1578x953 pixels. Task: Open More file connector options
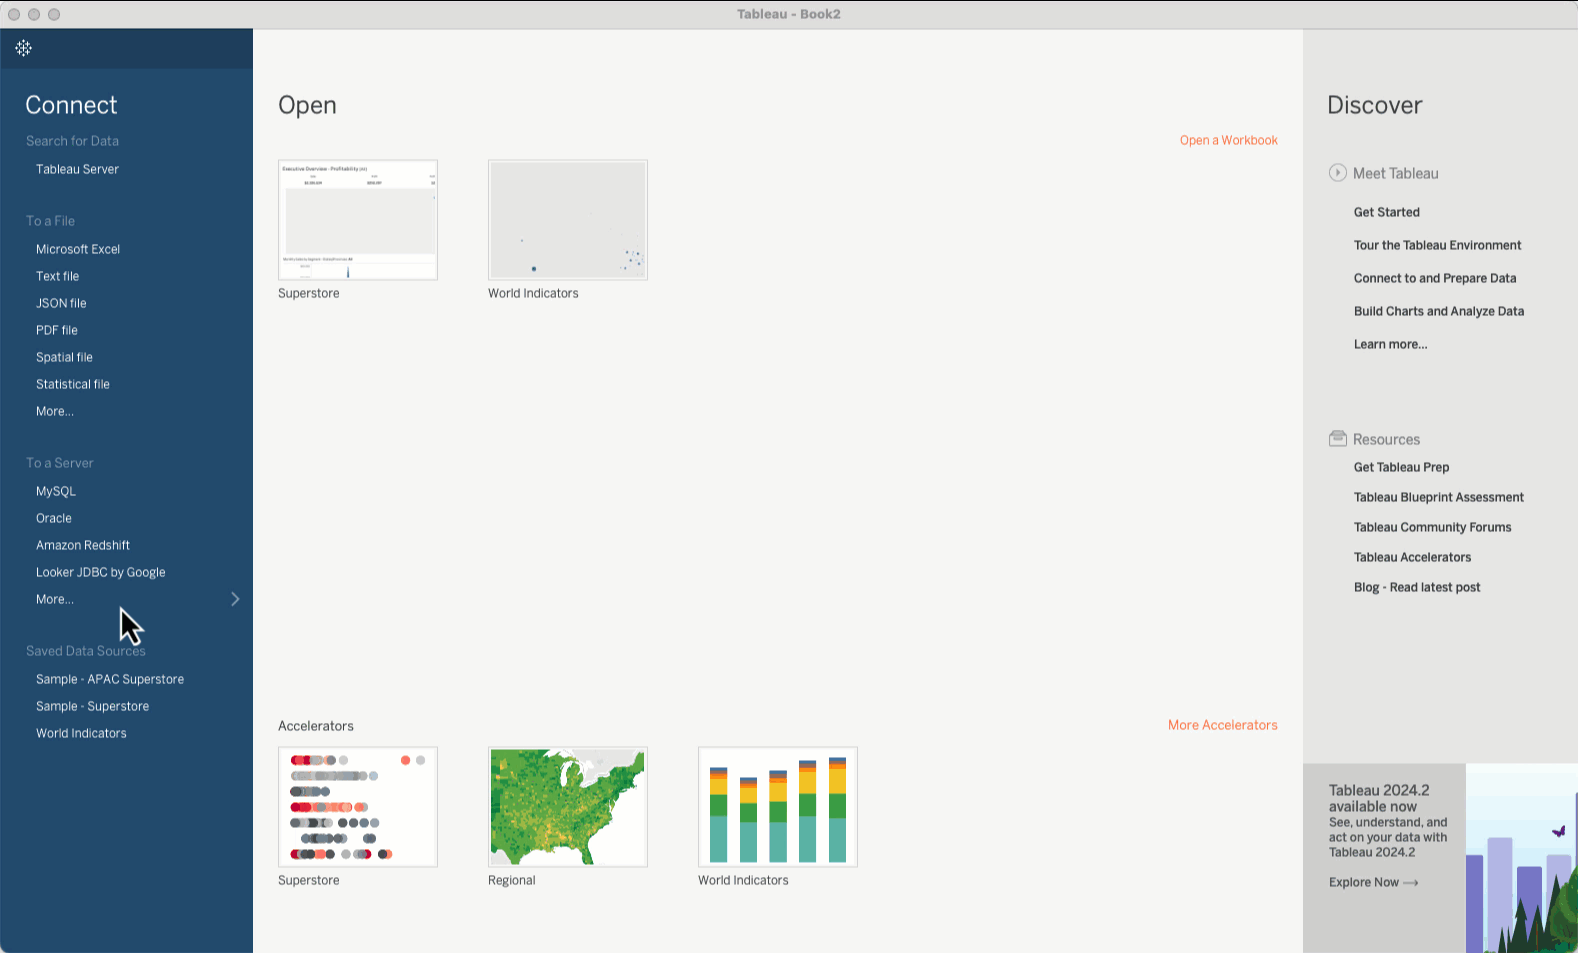[55, 411]
